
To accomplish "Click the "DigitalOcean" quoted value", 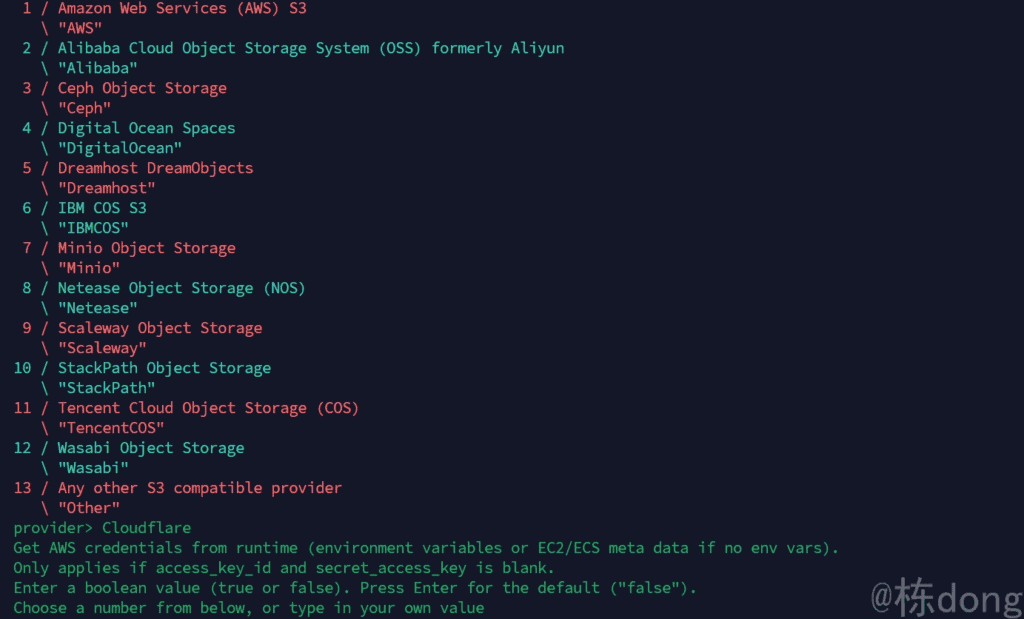I will pos(120,148).
